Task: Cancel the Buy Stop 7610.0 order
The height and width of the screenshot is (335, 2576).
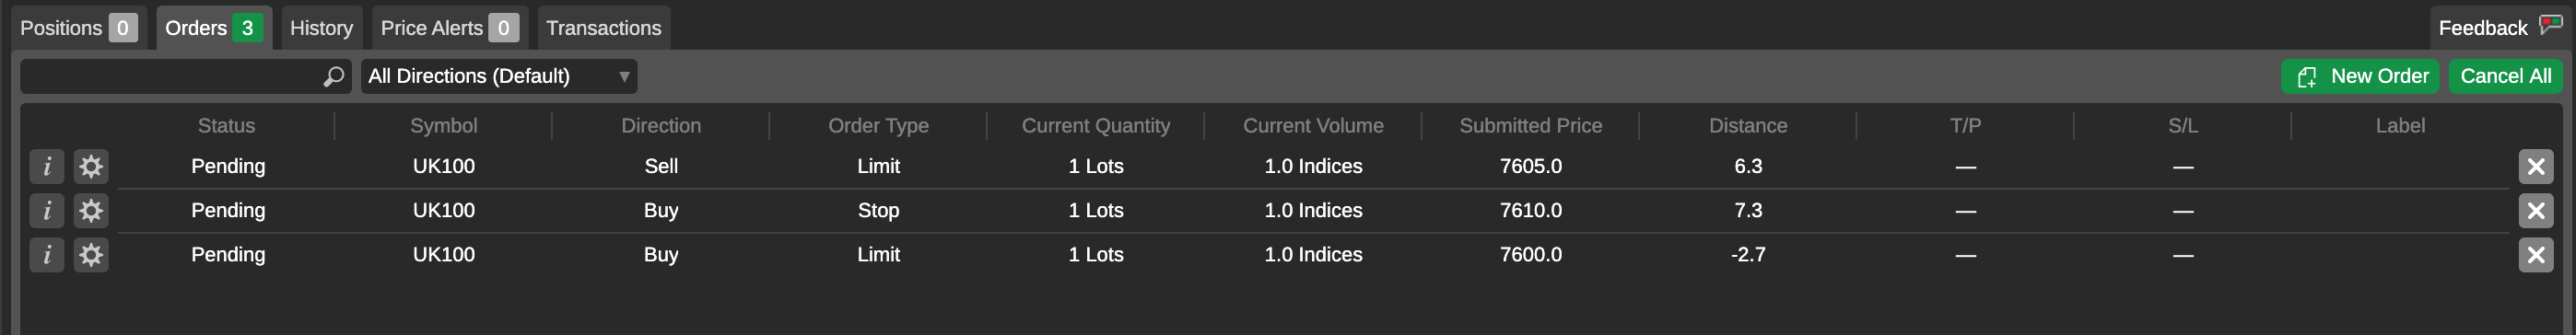Action: click(x=2535, y=210)
